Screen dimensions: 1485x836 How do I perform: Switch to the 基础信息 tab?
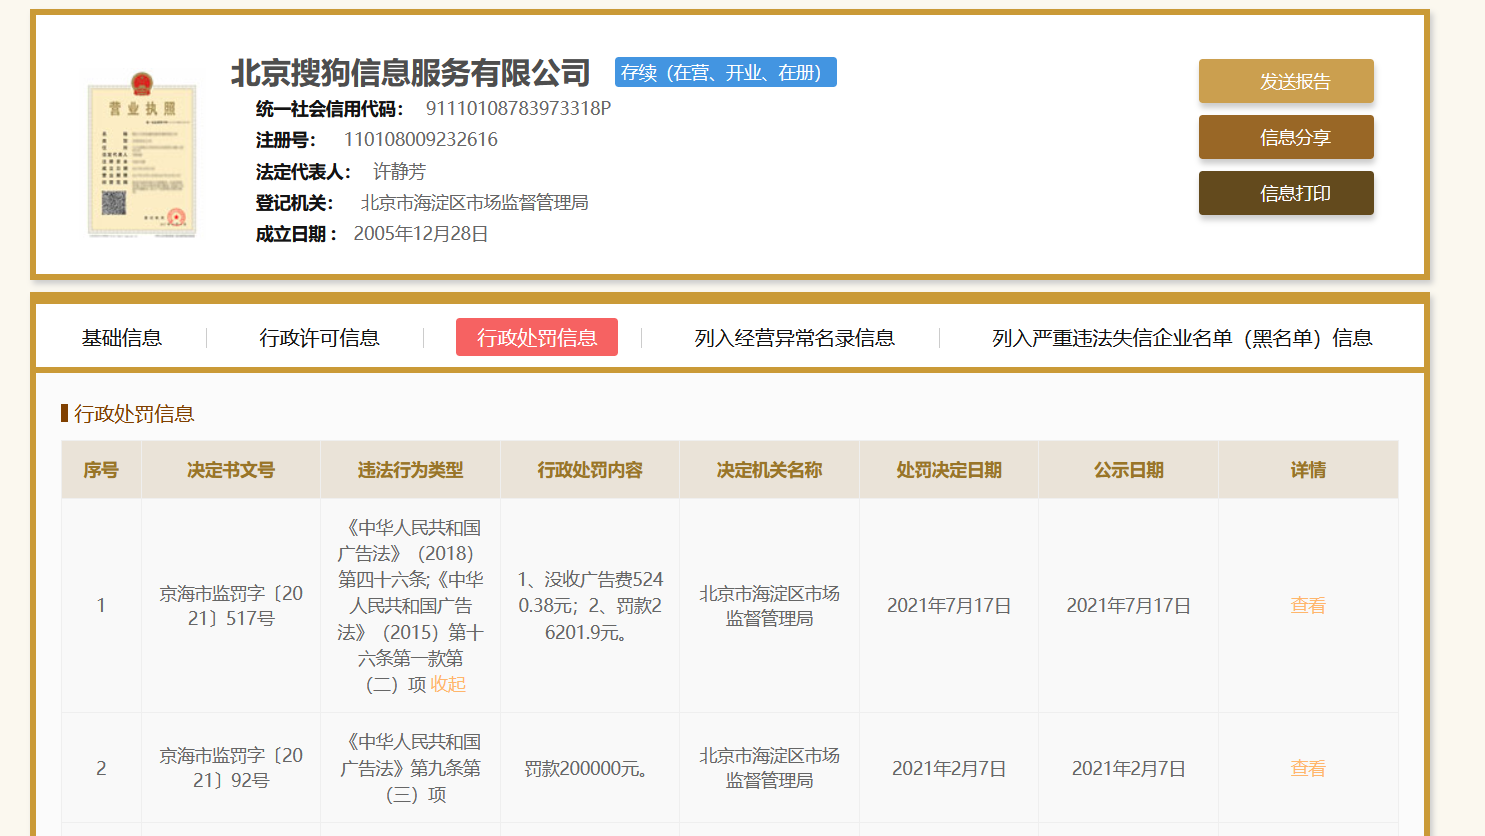122,338
